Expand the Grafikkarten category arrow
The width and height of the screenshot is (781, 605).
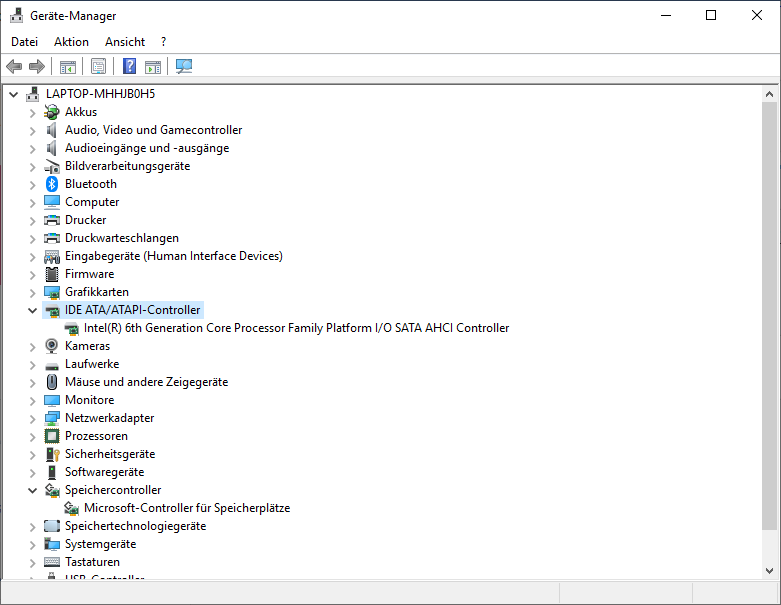[x=32, y=293]
